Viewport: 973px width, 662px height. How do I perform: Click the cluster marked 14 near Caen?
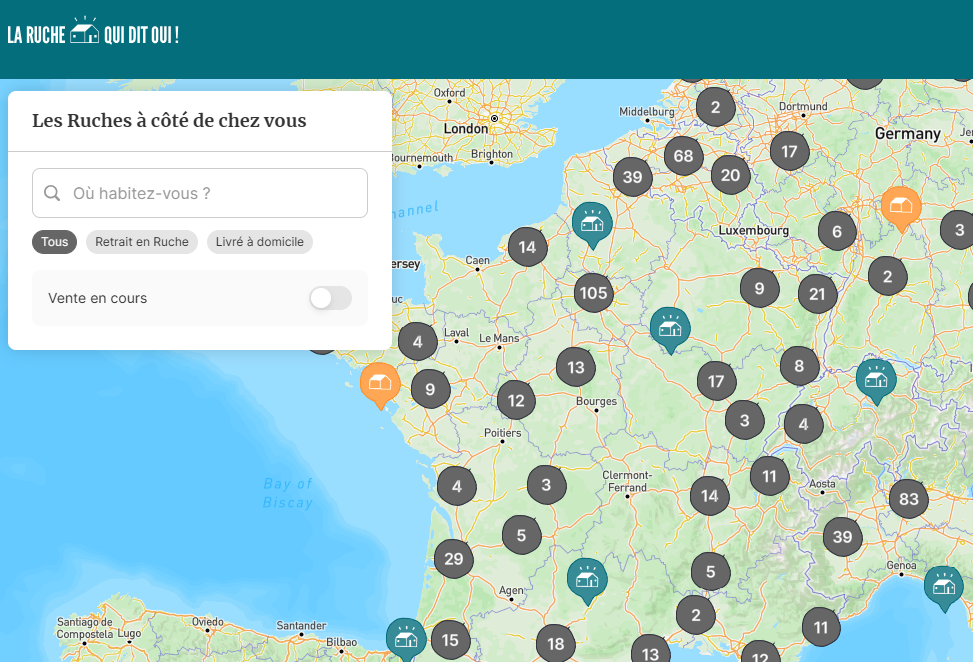pos(527,247)
